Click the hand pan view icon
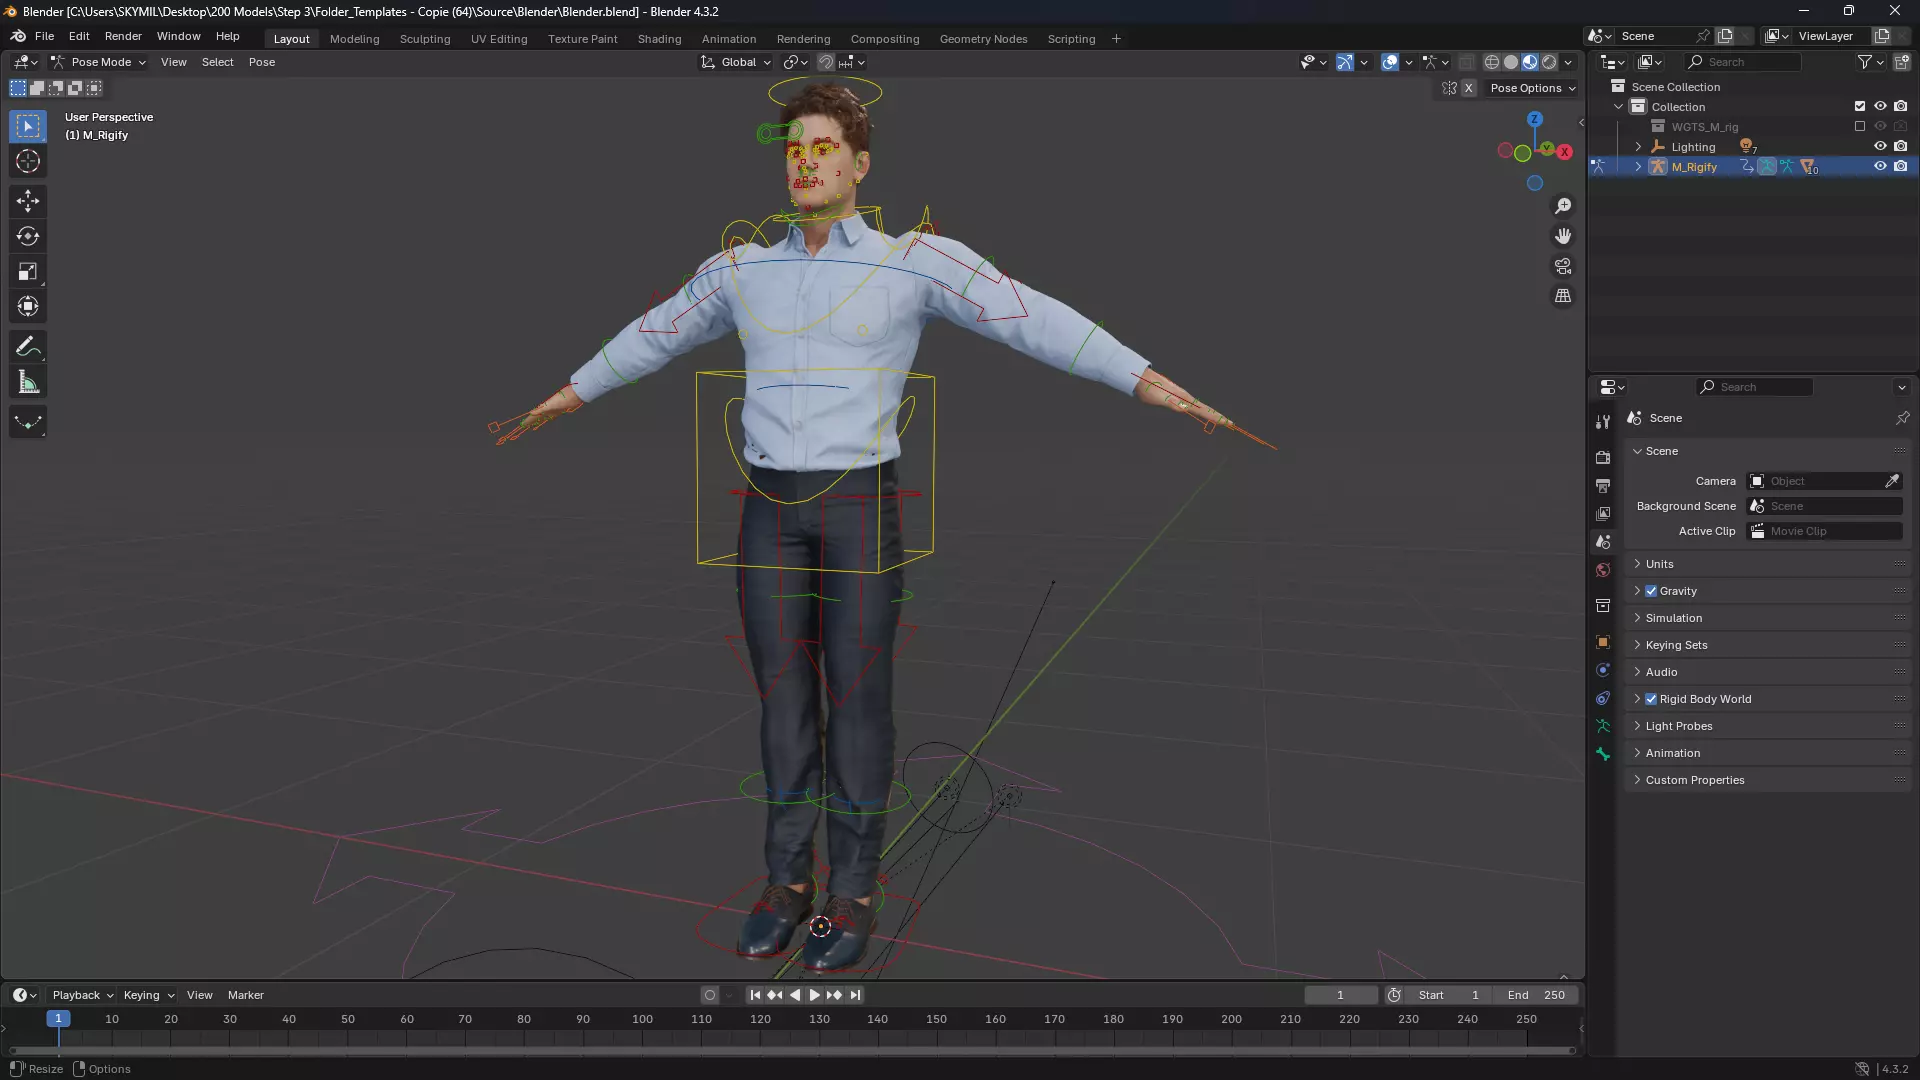 (x=1563, y=236)
